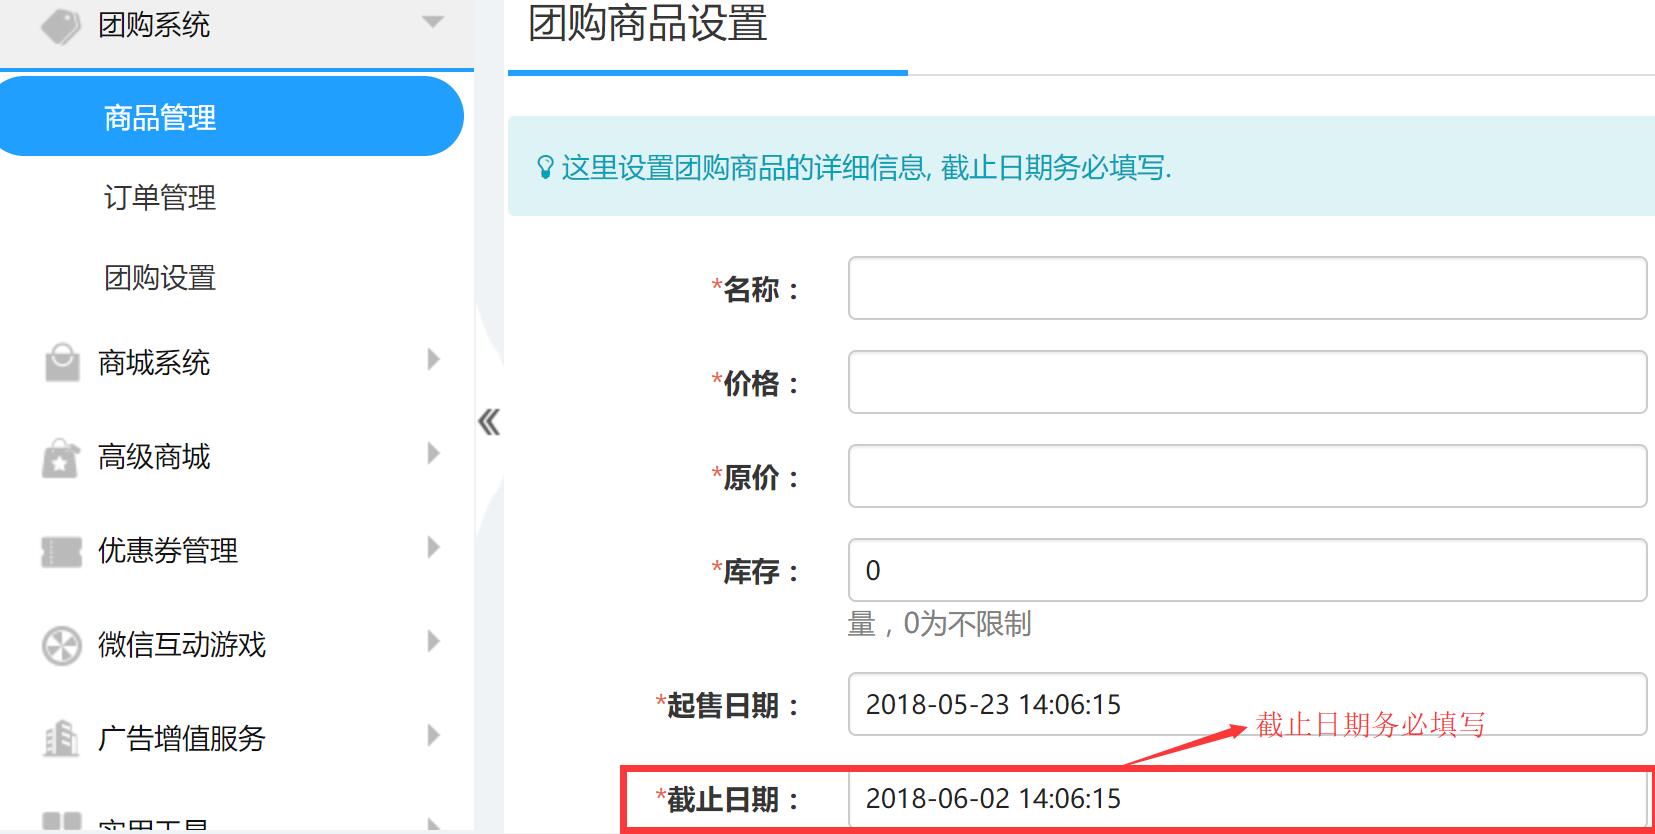Expand the 商城系统 menu arrow
The width and height of the screenshot is (1655, 834).
coord(433,359)
